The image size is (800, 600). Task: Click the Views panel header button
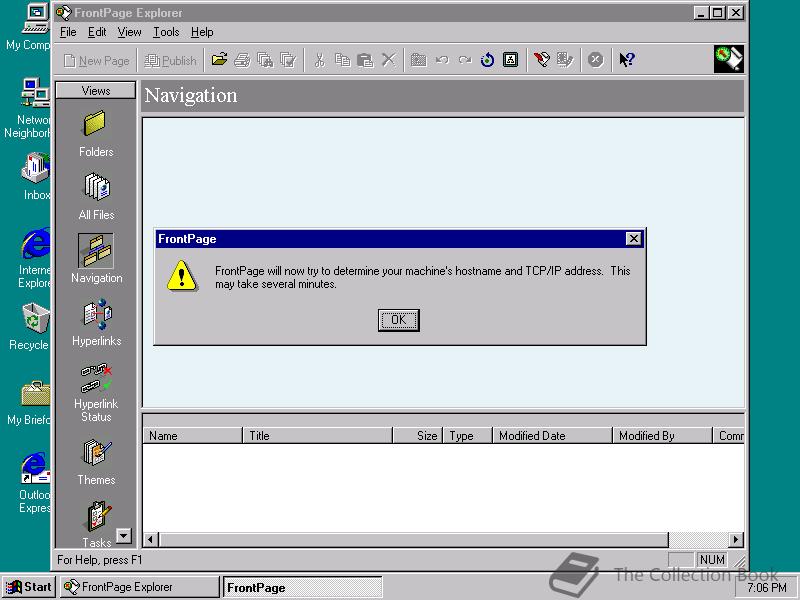pos(95,90)
